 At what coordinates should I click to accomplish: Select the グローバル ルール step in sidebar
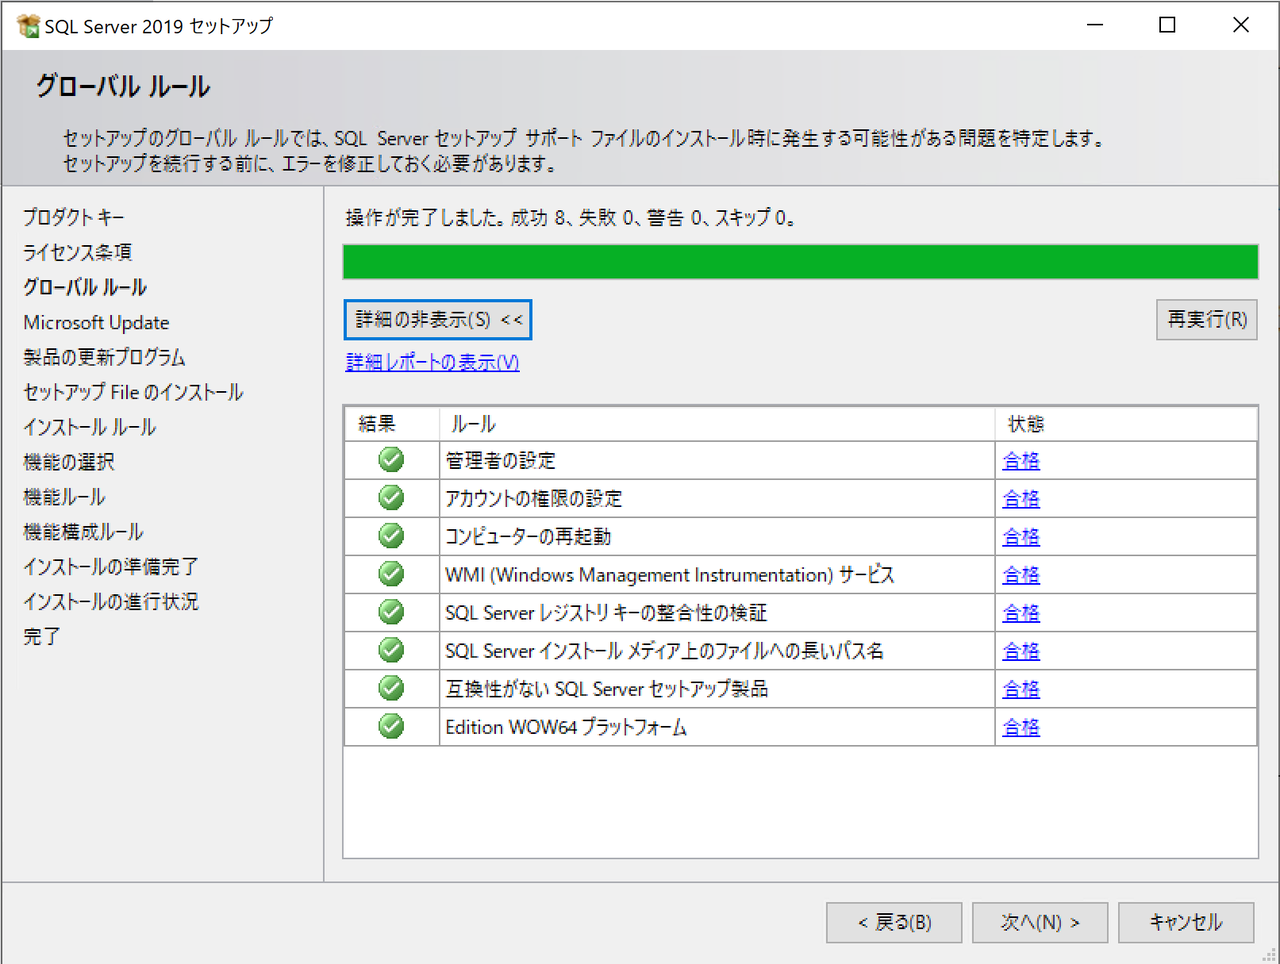pos(85,287)
